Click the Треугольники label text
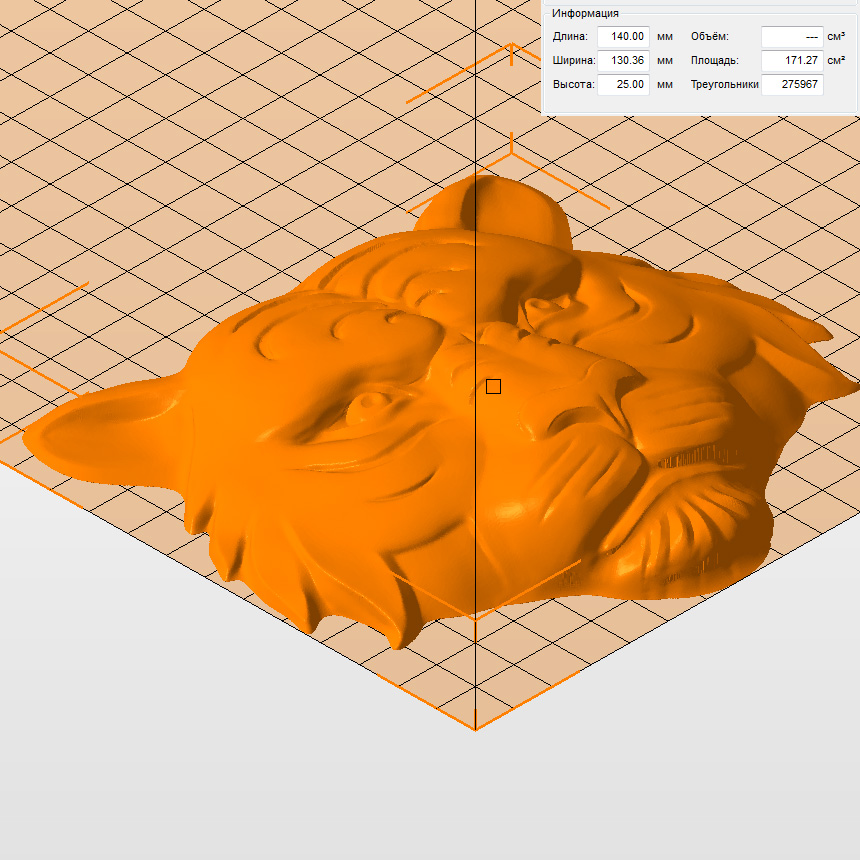 point(724,84)
